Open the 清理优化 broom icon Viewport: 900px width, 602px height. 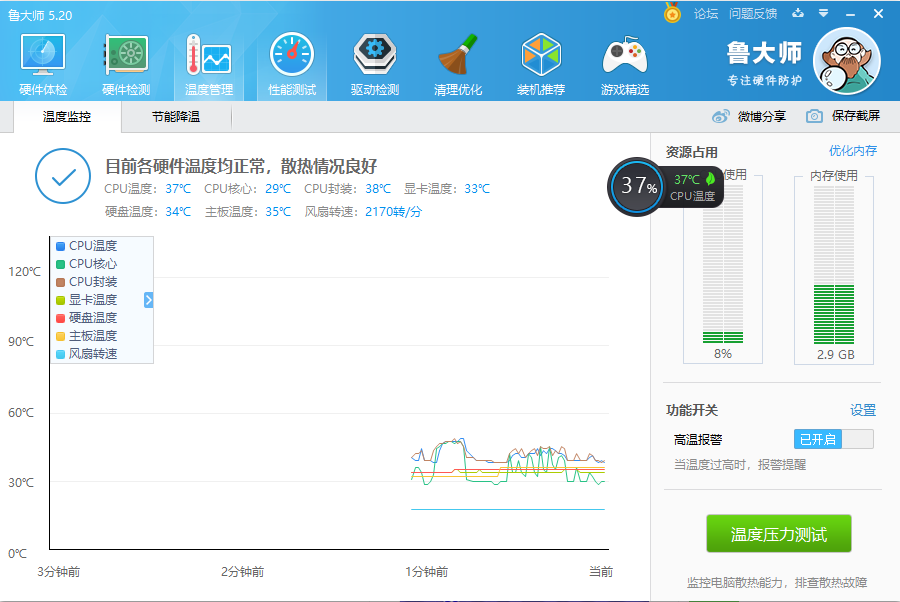[x=458, y=56]
